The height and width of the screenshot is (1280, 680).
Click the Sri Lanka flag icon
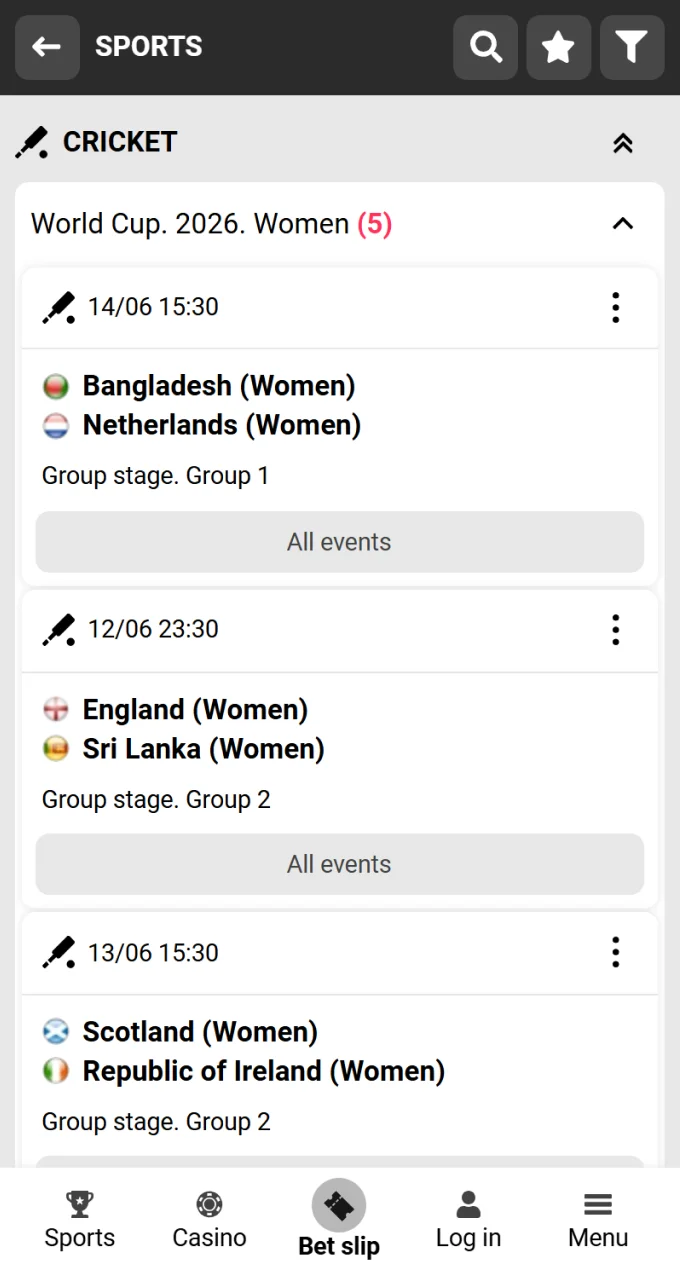[x=56, y=748]
